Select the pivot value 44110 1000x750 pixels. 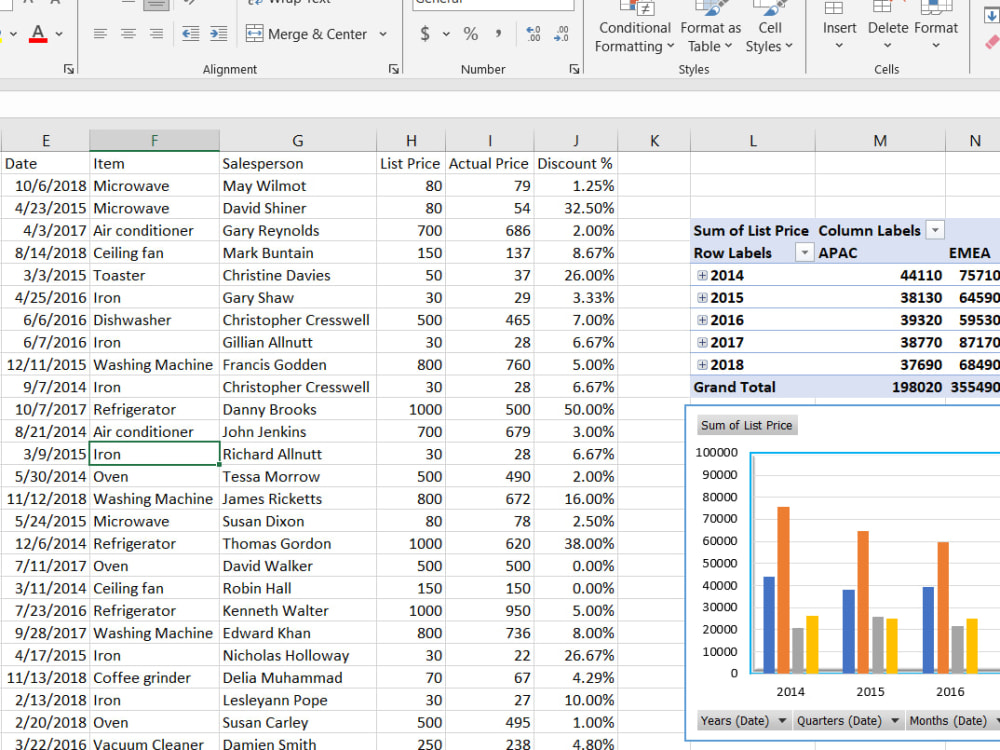(880, 276)
